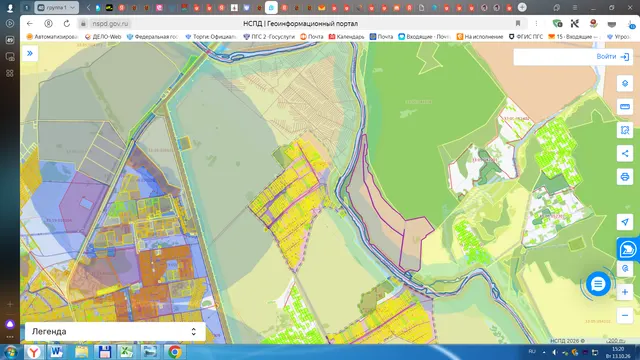Launch Yandex Browser from the taskbar
Image resolution: width=640 pixels, height=360 pixels.
[x=34, y=352]
